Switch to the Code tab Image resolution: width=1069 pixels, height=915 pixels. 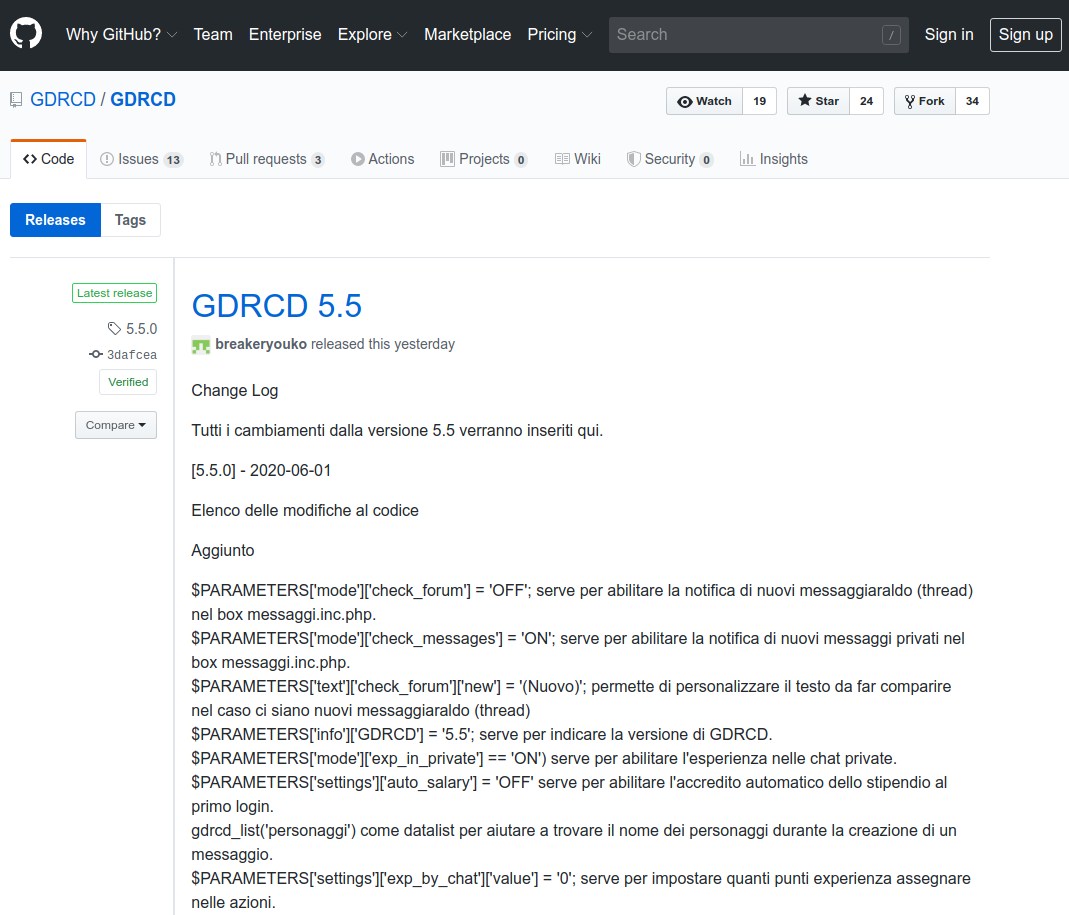(48, 159)
